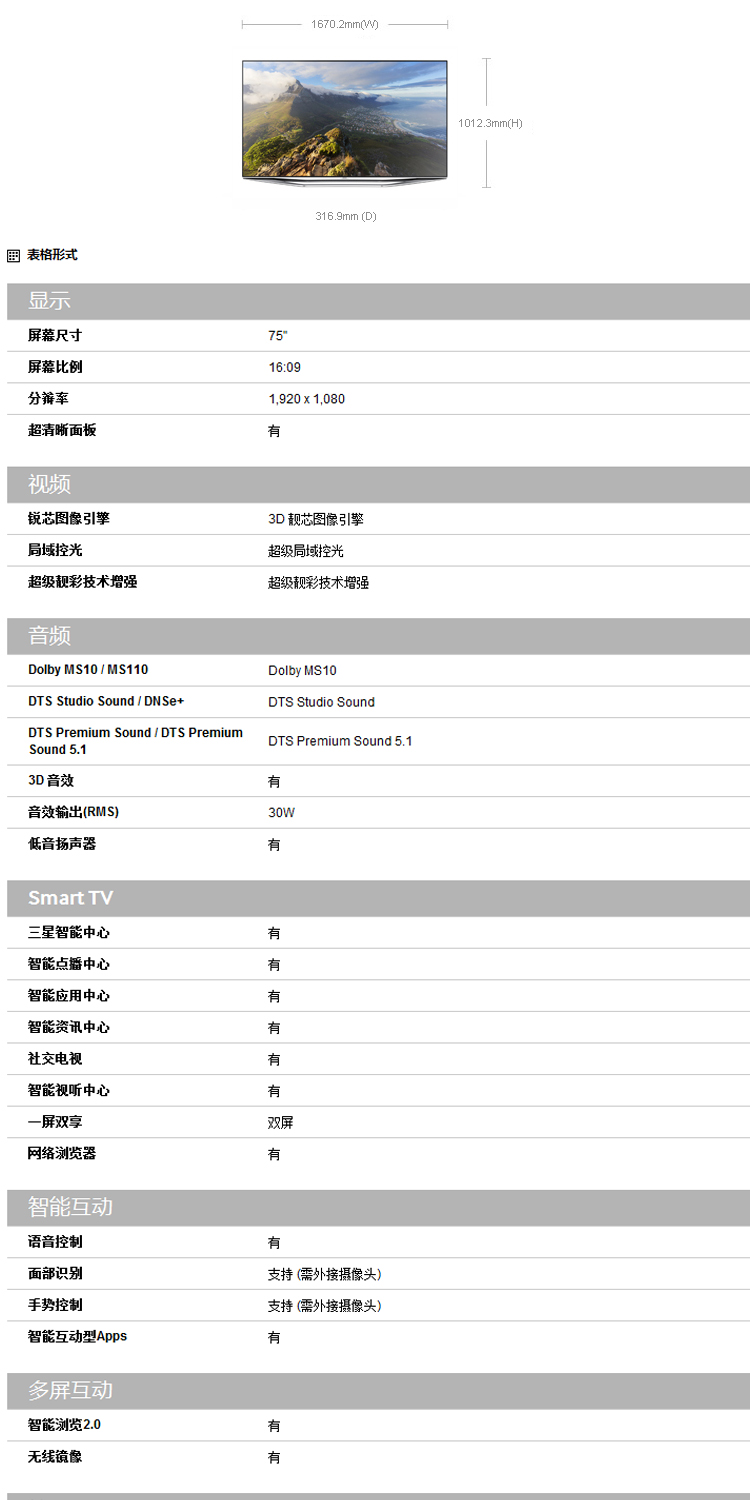Image resolution: width=750 pixels, height=1500 pixels.
Task: Click the 智能互动 section header
Action: [x=70, y=1207]
